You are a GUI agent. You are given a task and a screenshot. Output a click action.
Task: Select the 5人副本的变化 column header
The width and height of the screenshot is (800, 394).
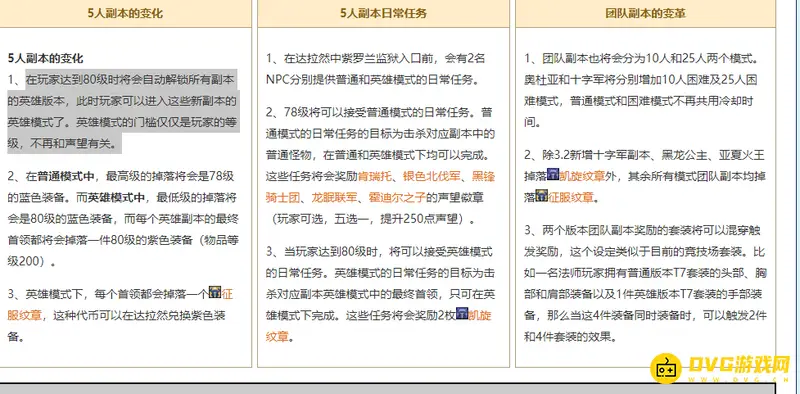[x=125, y=13]
